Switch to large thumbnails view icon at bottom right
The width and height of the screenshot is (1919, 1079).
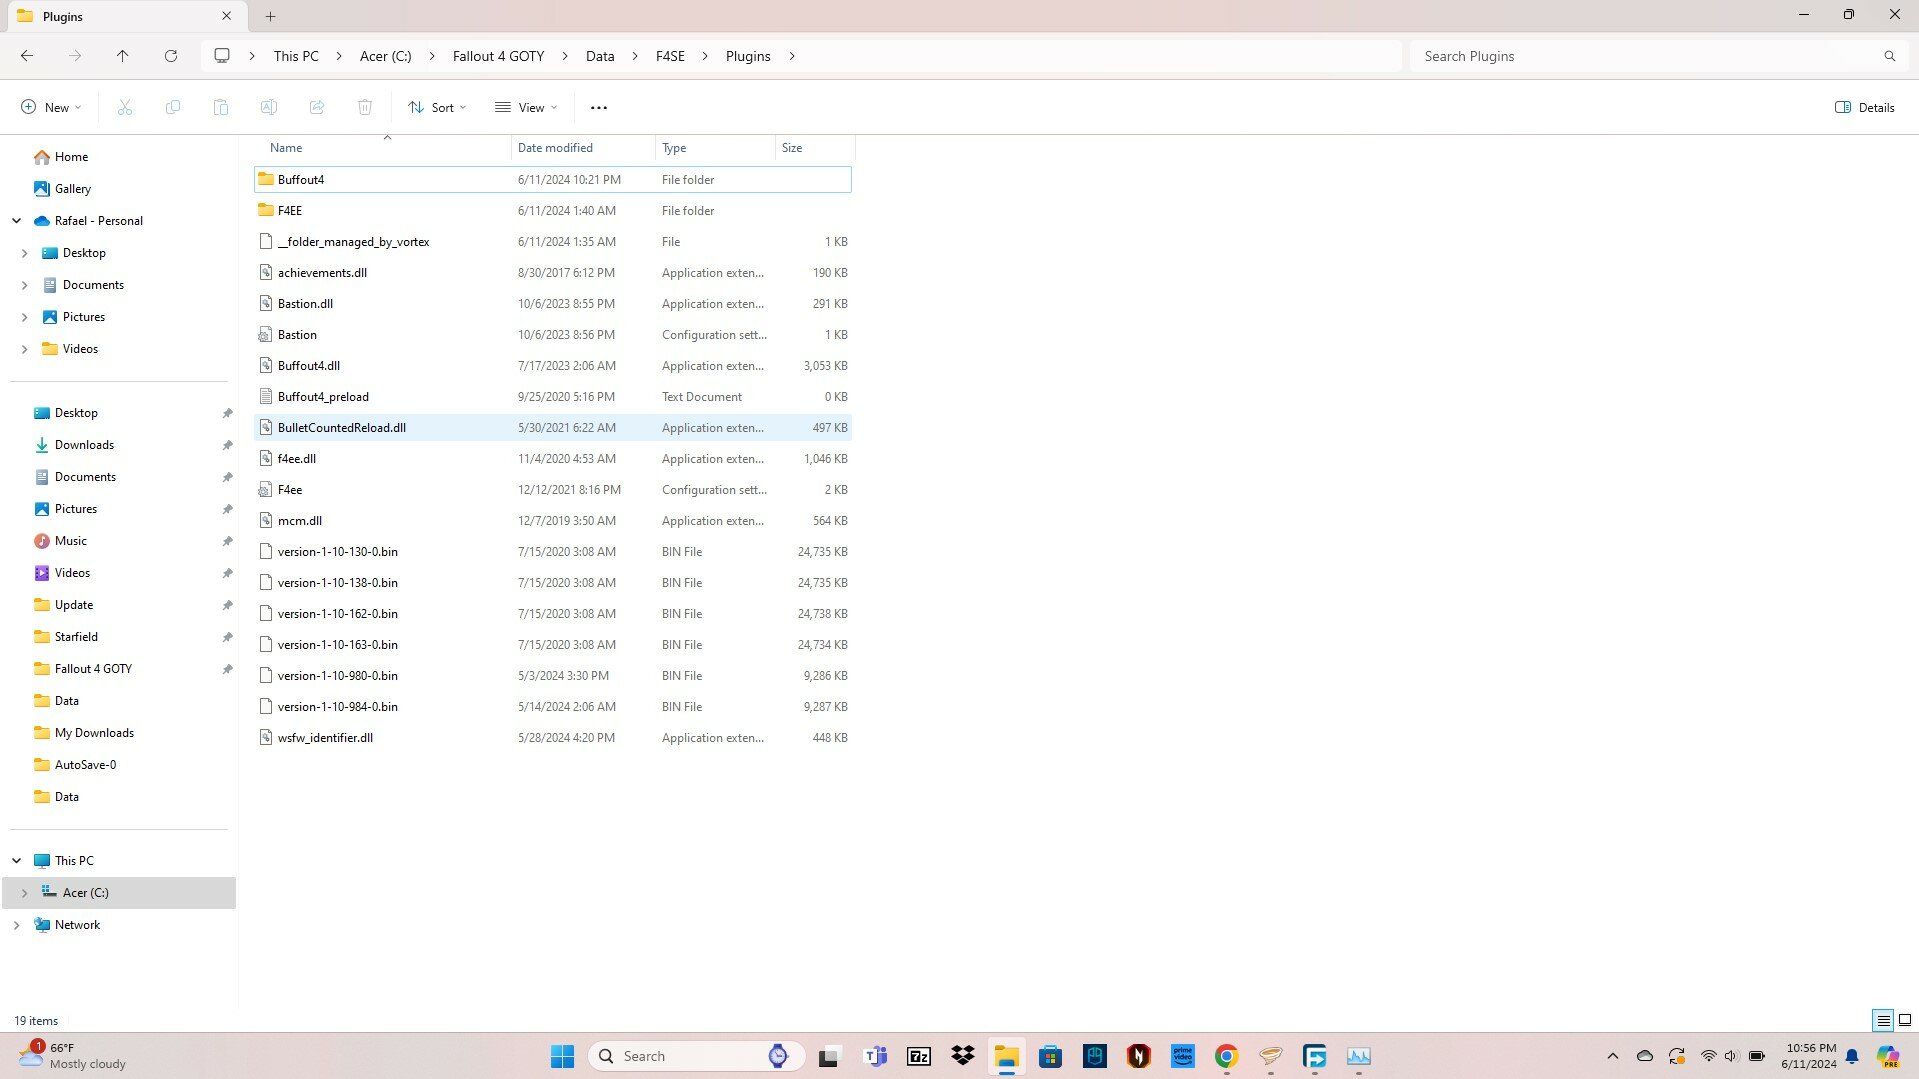[1905, 1020]
